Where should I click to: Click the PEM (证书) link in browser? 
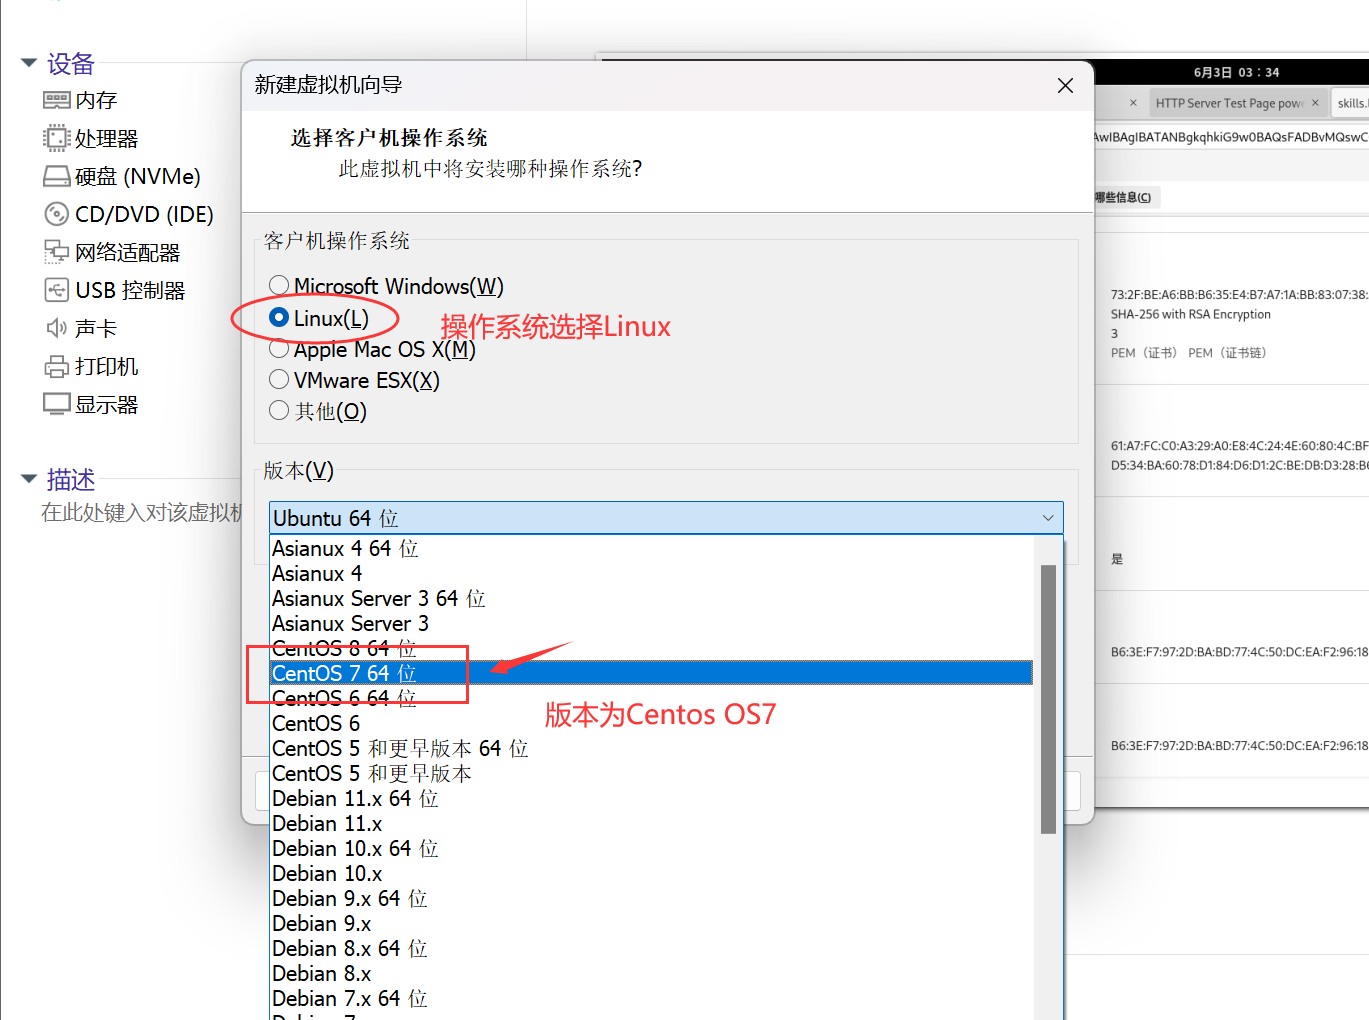pos(1143,353)
